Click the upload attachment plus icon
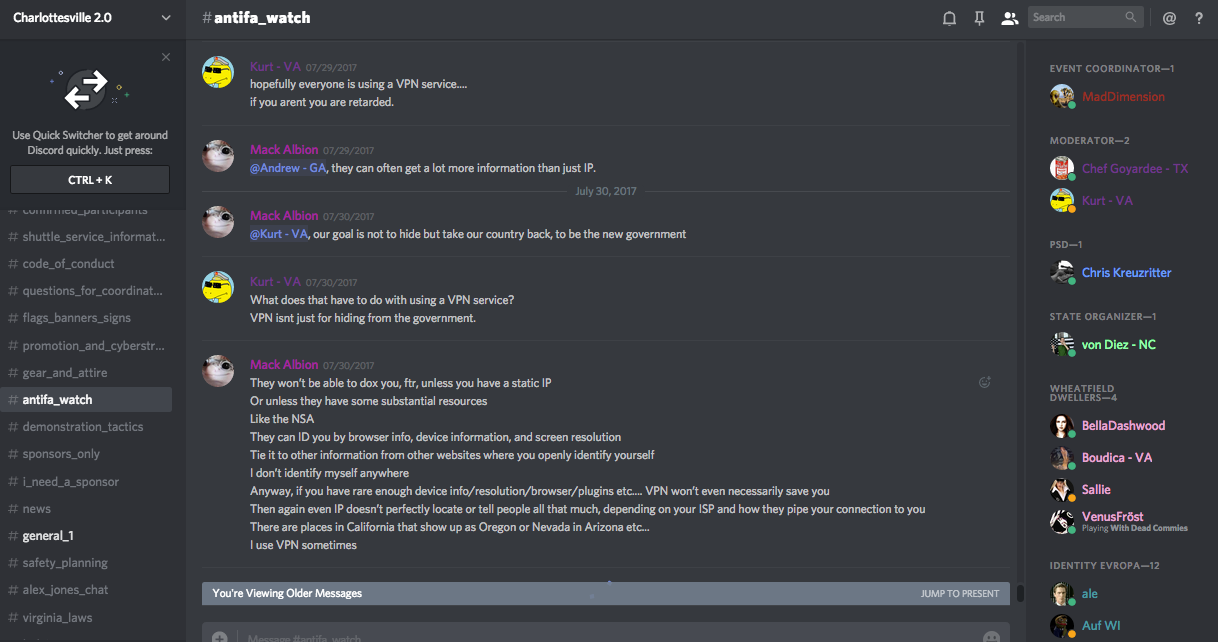1218x642 pixels. tap(219, 637)
